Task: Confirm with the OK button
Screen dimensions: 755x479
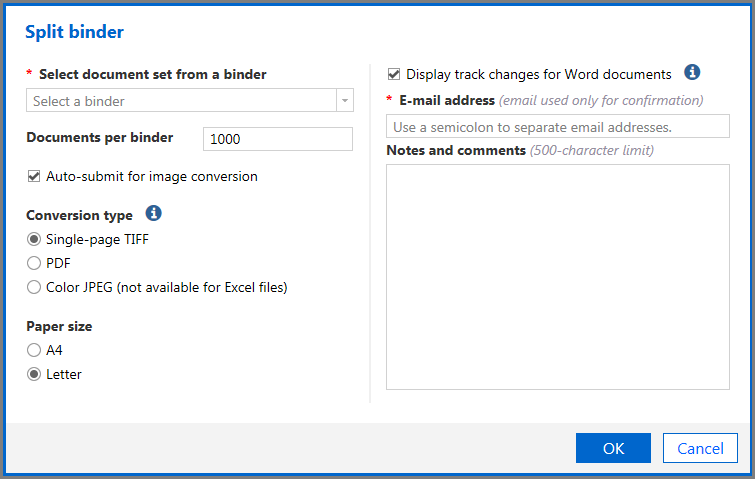Action: (613, 448)
